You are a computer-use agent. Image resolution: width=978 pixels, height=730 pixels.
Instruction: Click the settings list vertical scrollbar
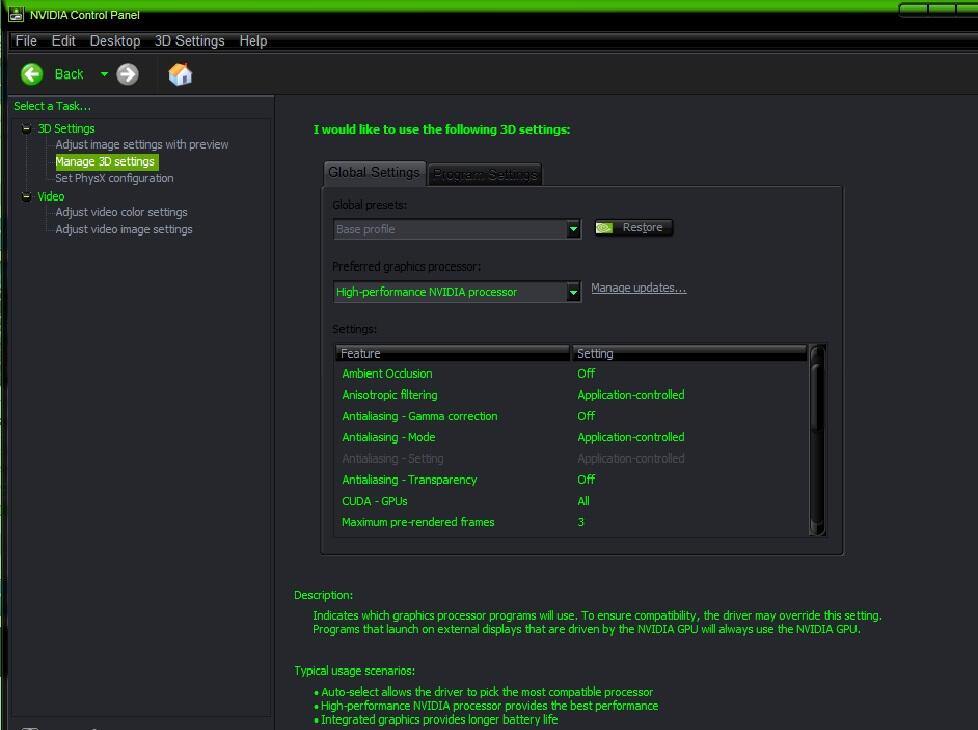pos(817,440)
